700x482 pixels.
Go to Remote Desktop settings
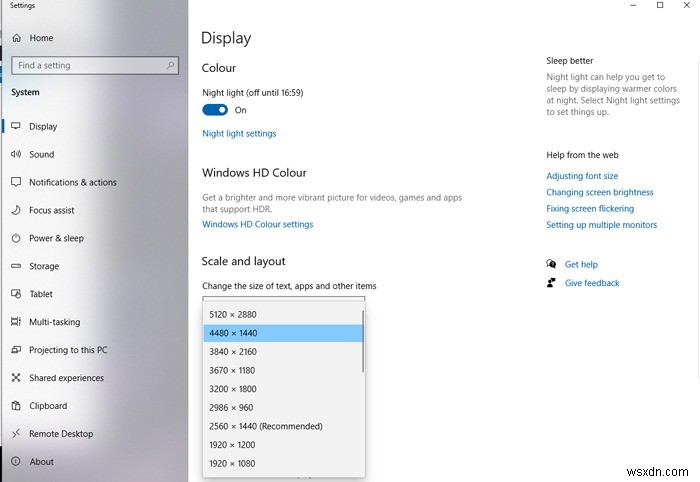[x=61, y=434]
